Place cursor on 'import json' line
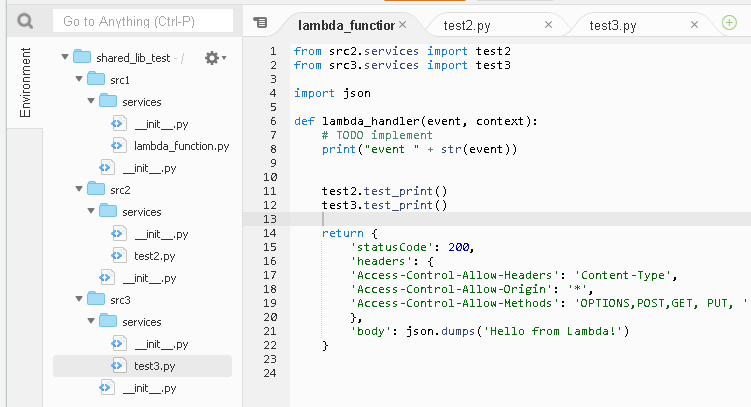 click(x=332, y=93)
